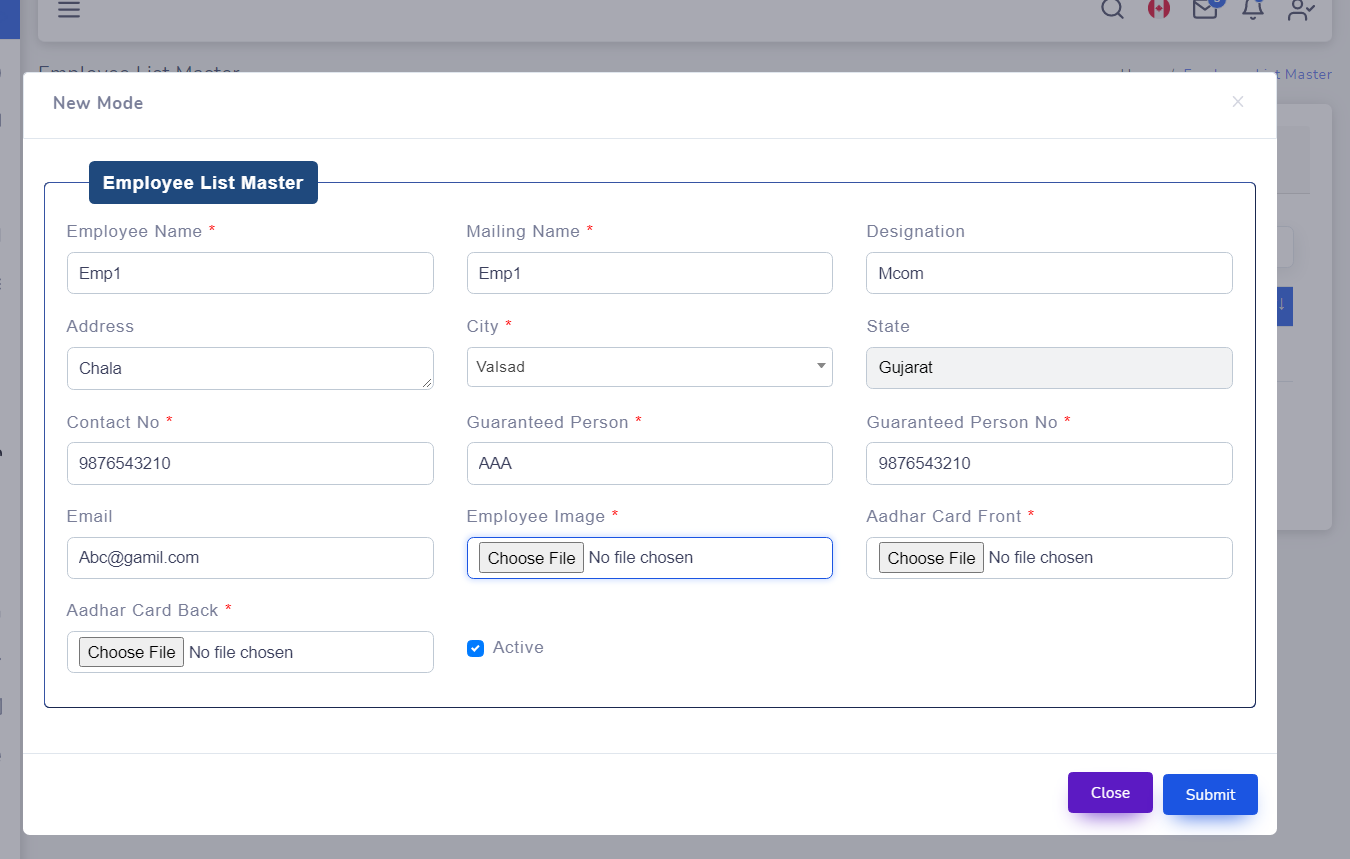
Task: Uncheck the Active checkbox
Action: click(x=475, y=648)
